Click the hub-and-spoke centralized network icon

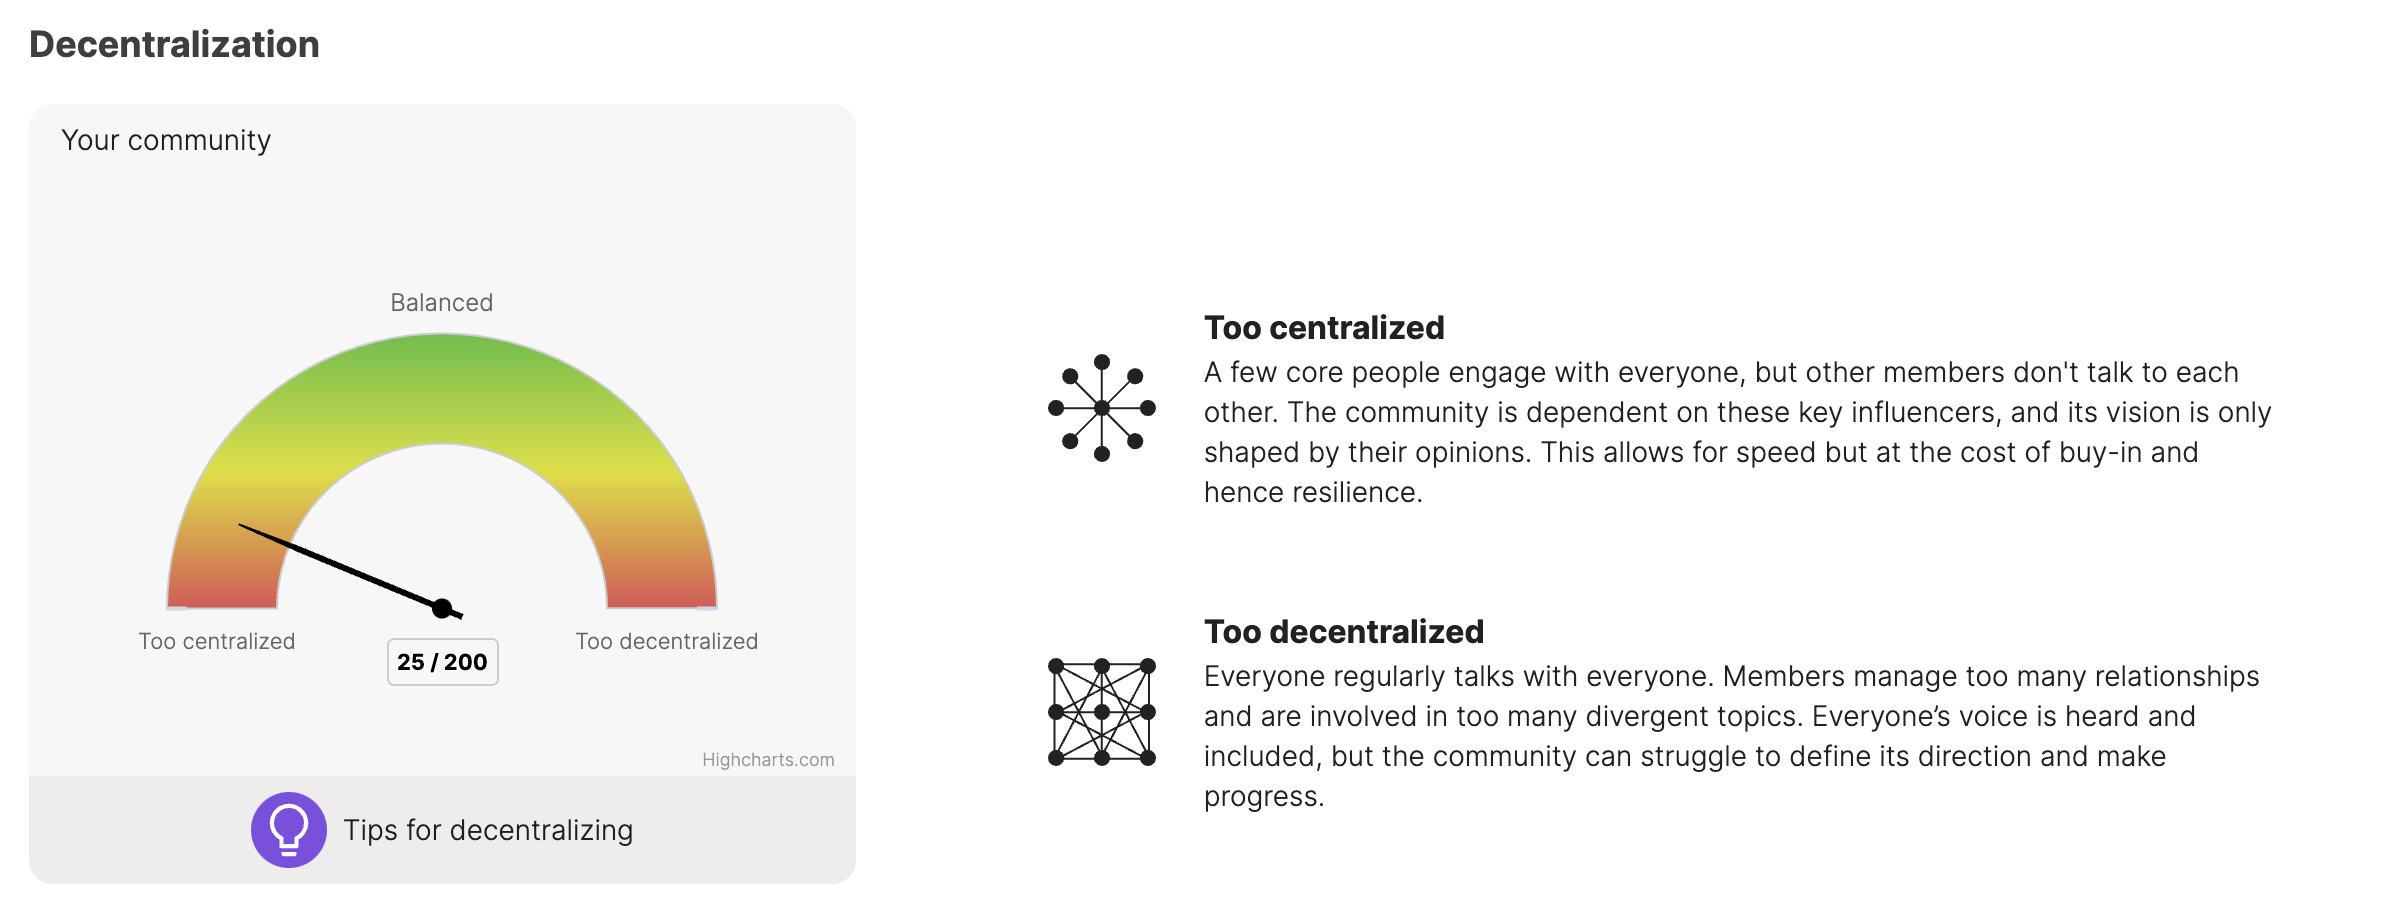point(1101,408)
